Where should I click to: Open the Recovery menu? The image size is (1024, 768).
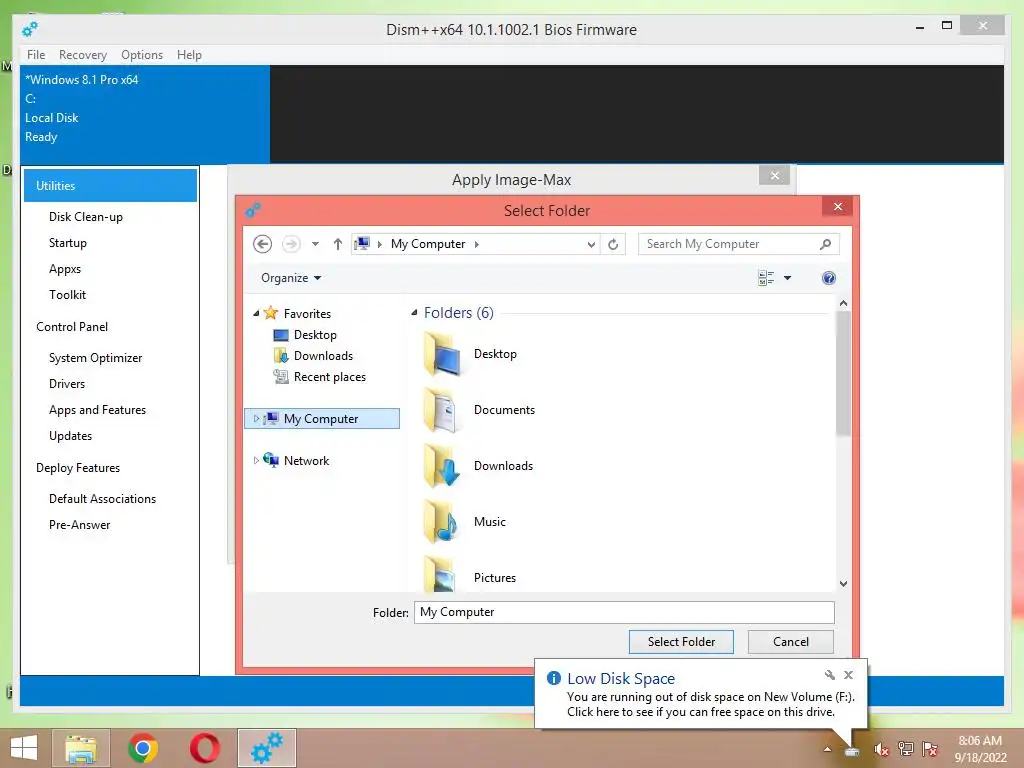pos(83,55)
